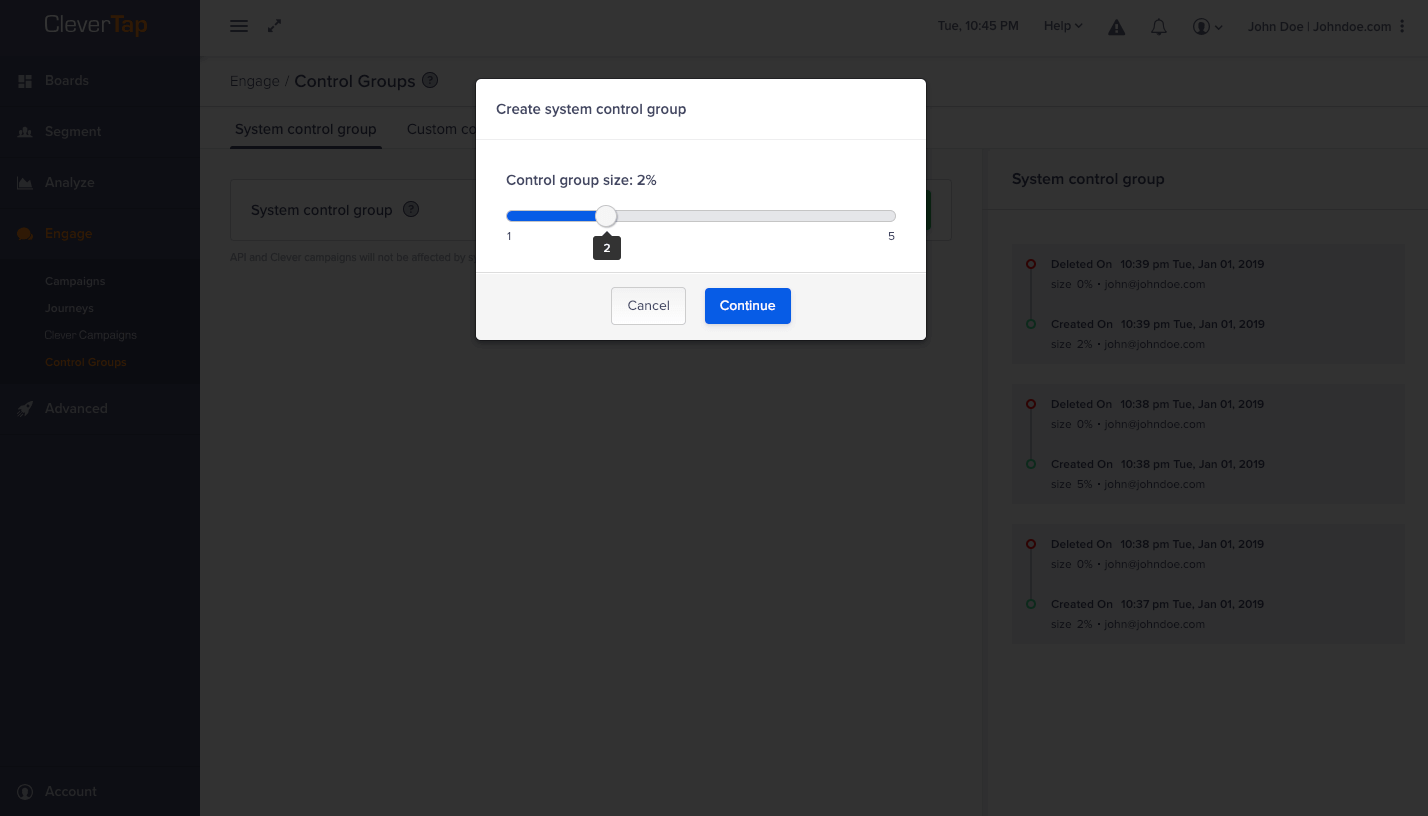The width and height of the screenshot is (1428, 816).
Task: Click the Deleted On 10:38 pm top entry
Action: click(x=1157, y=405)
